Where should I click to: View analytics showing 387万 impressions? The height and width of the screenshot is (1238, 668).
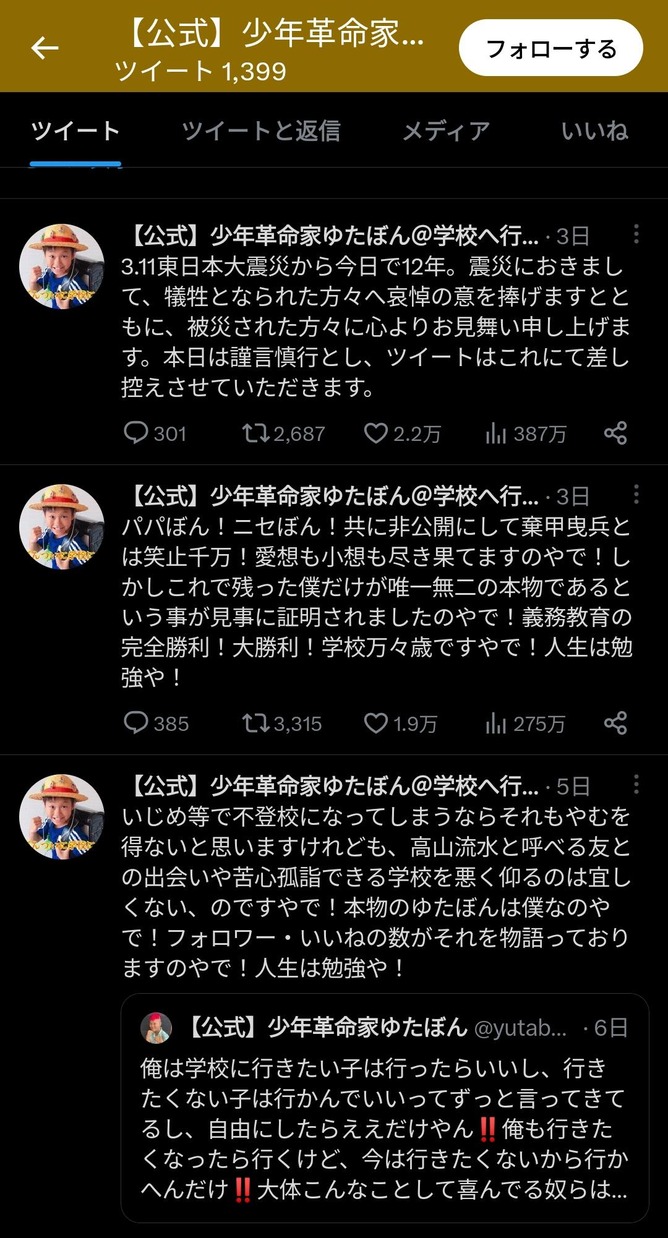pyautogui.click(x=525, y=433)
